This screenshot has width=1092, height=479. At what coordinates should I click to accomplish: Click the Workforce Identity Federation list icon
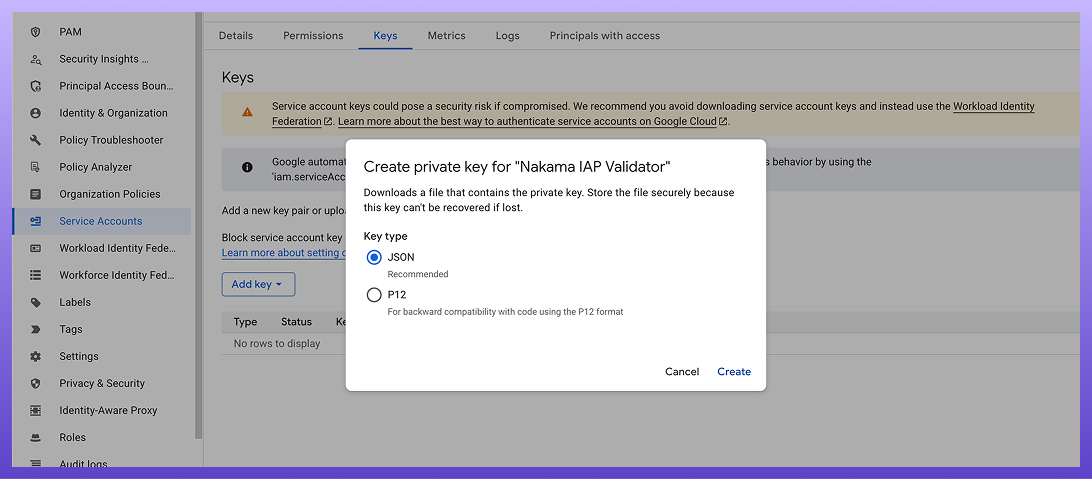36,275
